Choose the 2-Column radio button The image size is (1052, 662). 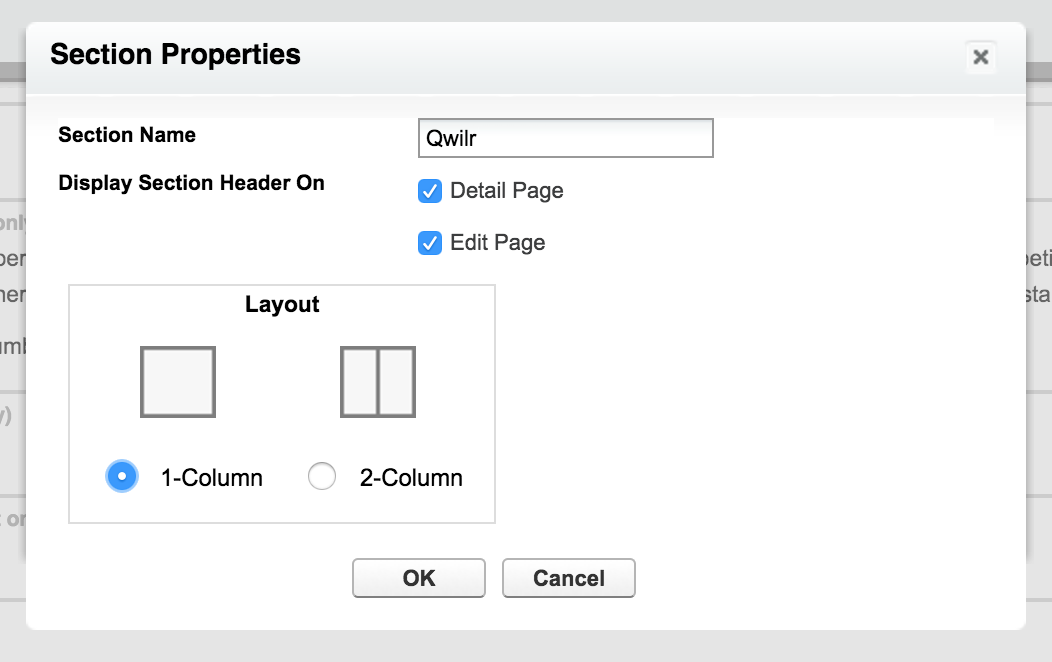(322, 476)
